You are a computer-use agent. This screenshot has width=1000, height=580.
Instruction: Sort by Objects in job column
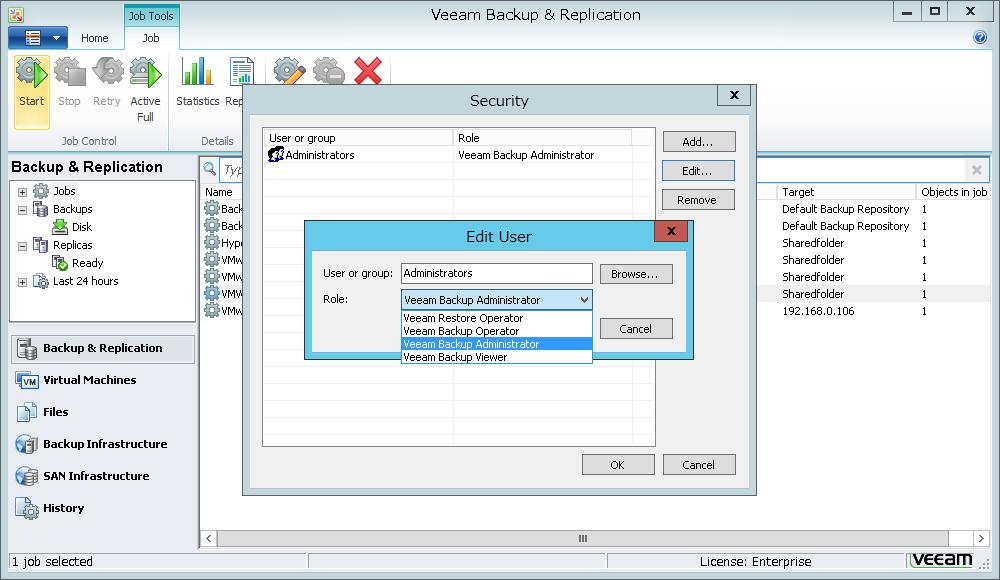click(x=953, y=192)
